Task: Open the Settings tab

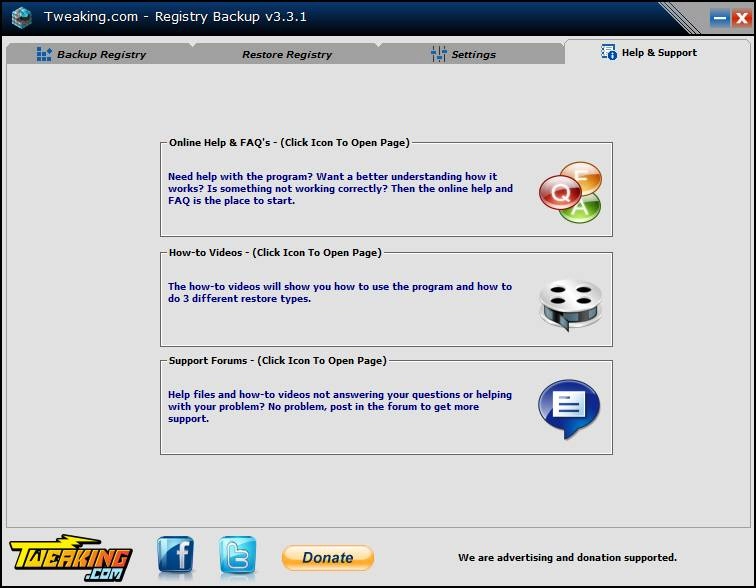Action: (x=472, y=54)
